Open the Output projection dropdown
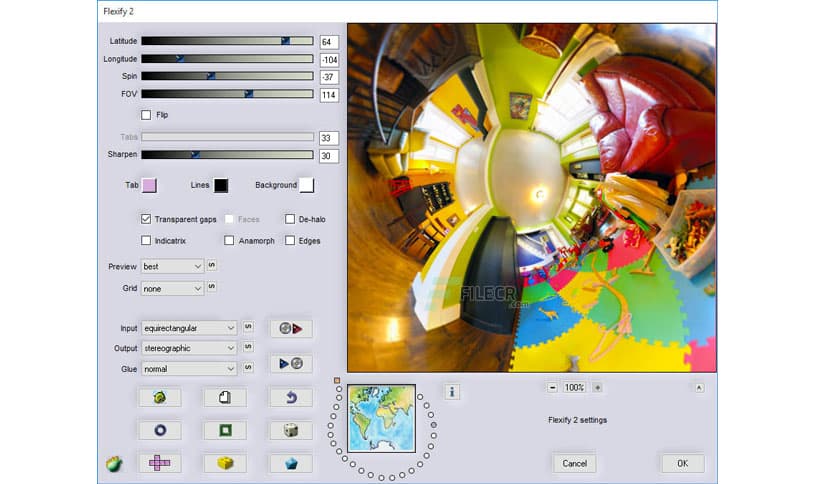Image resolution: width=836 pixels, height=484 pixels. [x=189, y=348]
